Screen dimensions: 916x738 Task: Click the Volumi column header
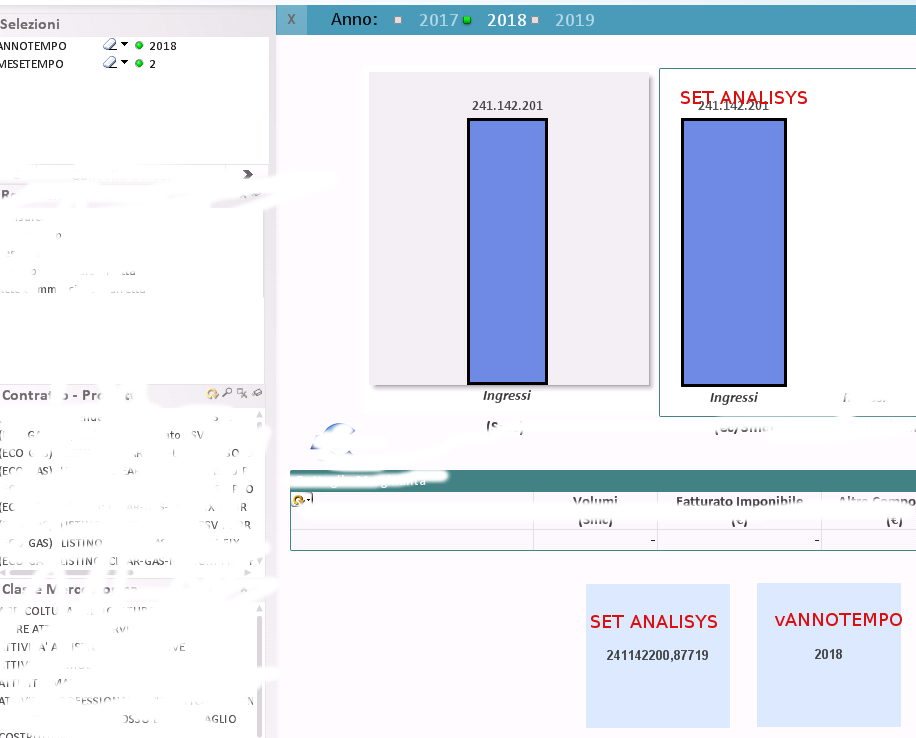[595, 510]
